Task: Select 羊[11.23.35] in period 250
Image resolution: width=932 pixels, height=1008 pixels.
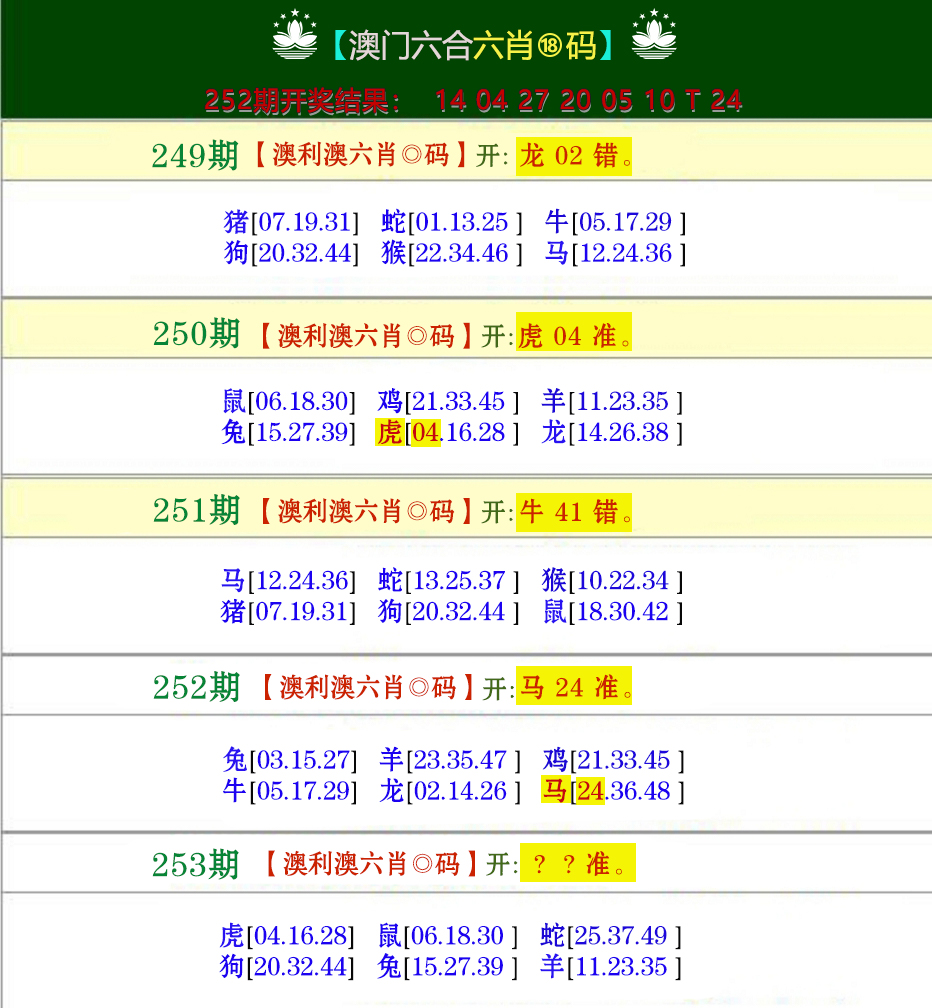Action: [612, 401]
